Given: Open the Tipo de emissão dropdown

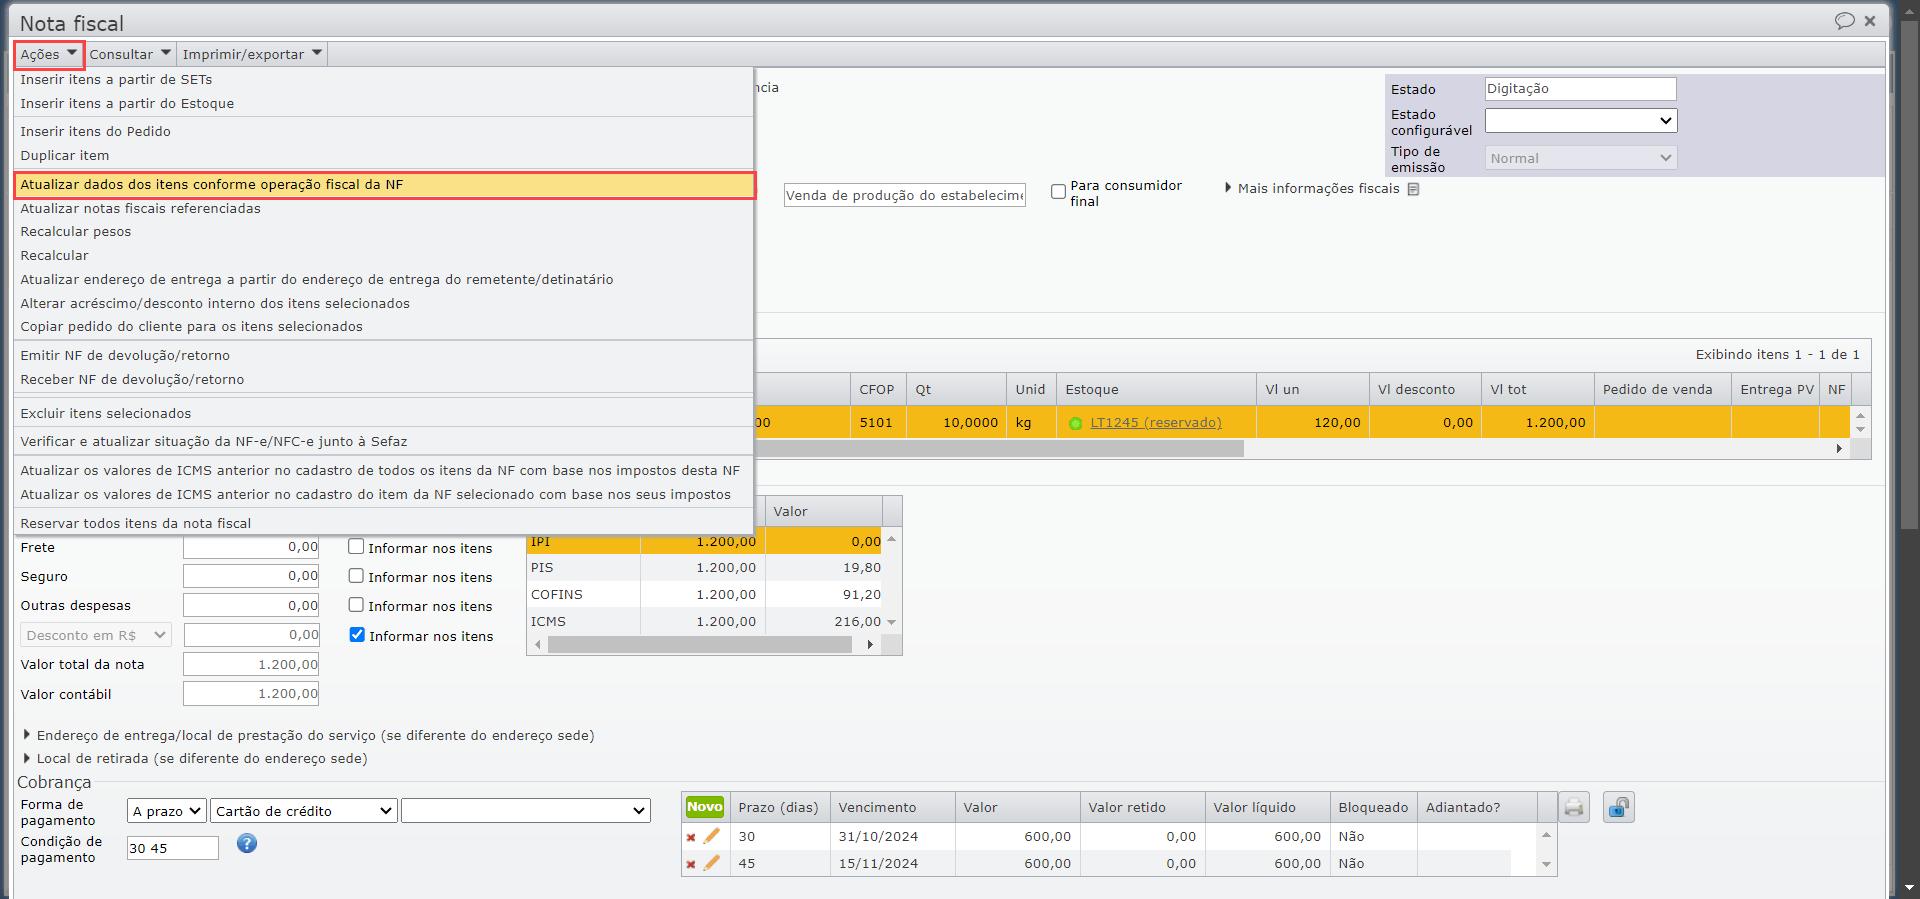Looking at the screenshot, I should tap(1580, 158).
